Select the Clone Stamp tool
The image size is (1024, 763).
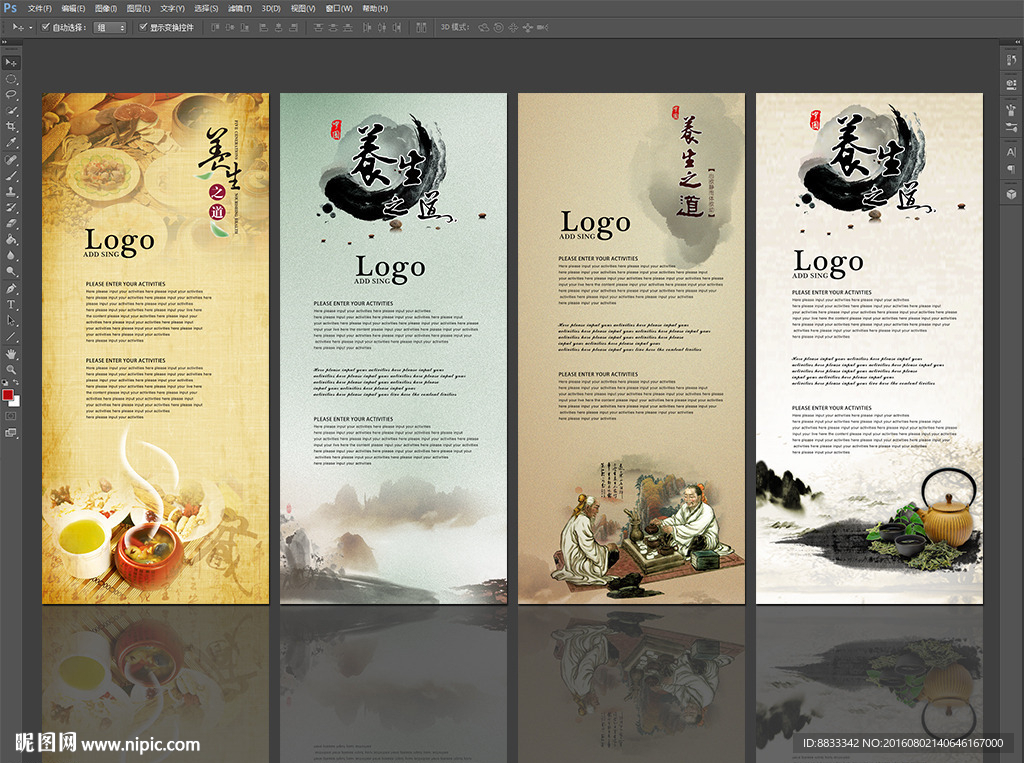[x=11, y=191]
